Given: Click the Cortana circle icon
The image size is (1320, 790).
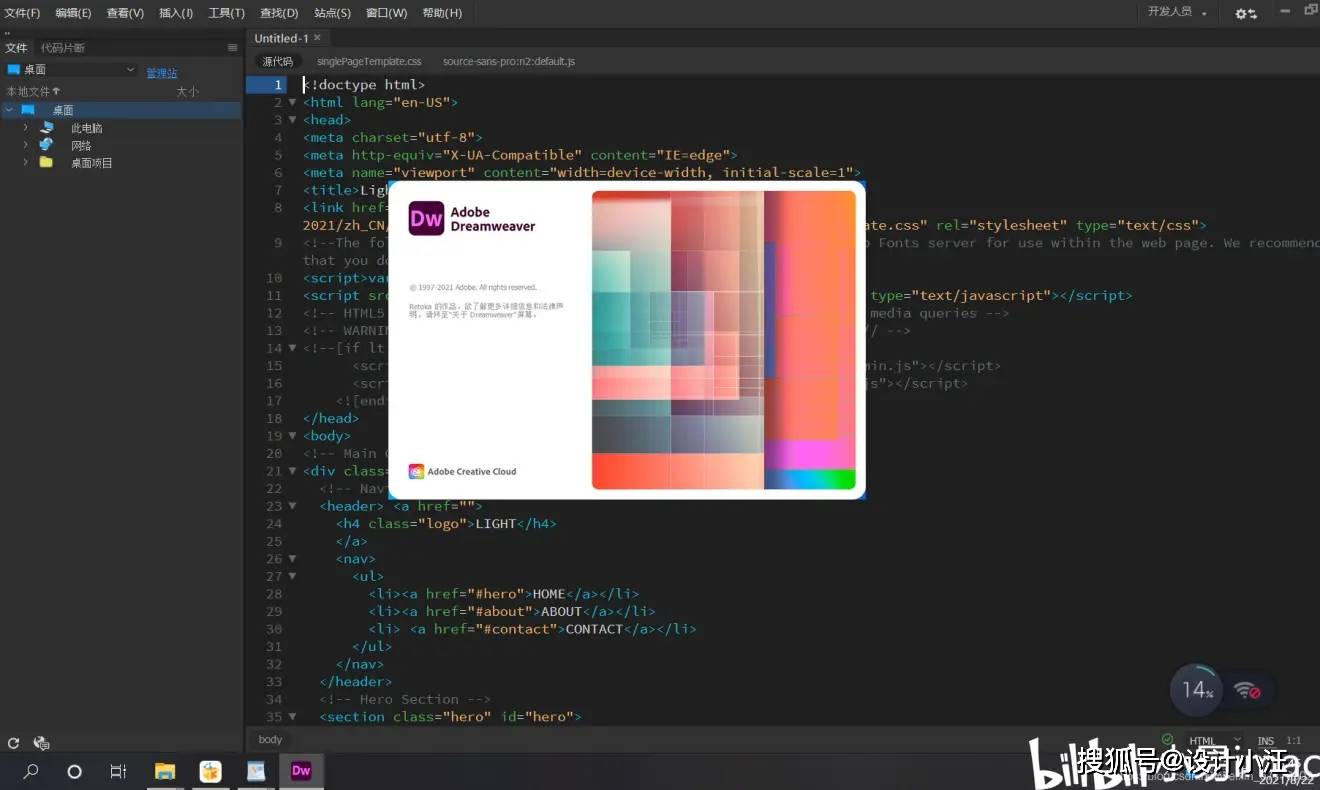Looking at the screenshot, I should (74, 771).
